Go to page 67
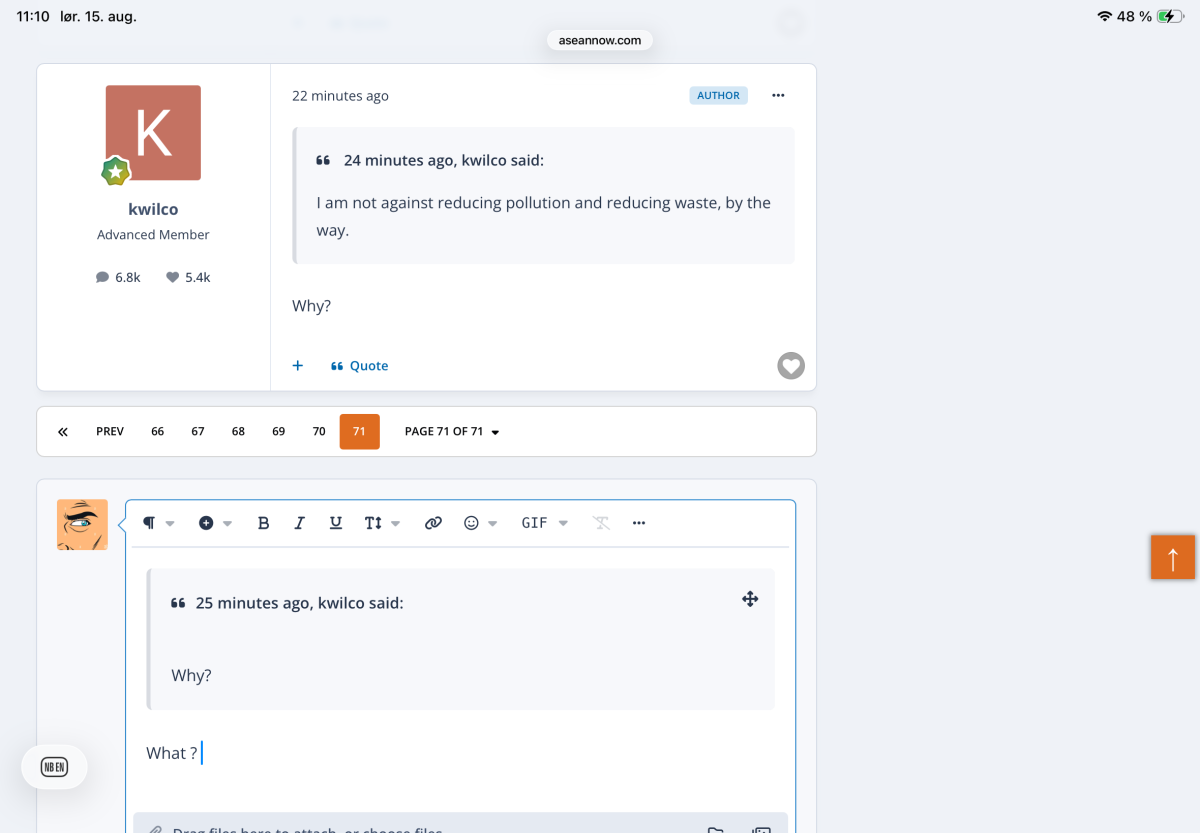Viewport: 1200px width, 833px height. click(198, 432)
